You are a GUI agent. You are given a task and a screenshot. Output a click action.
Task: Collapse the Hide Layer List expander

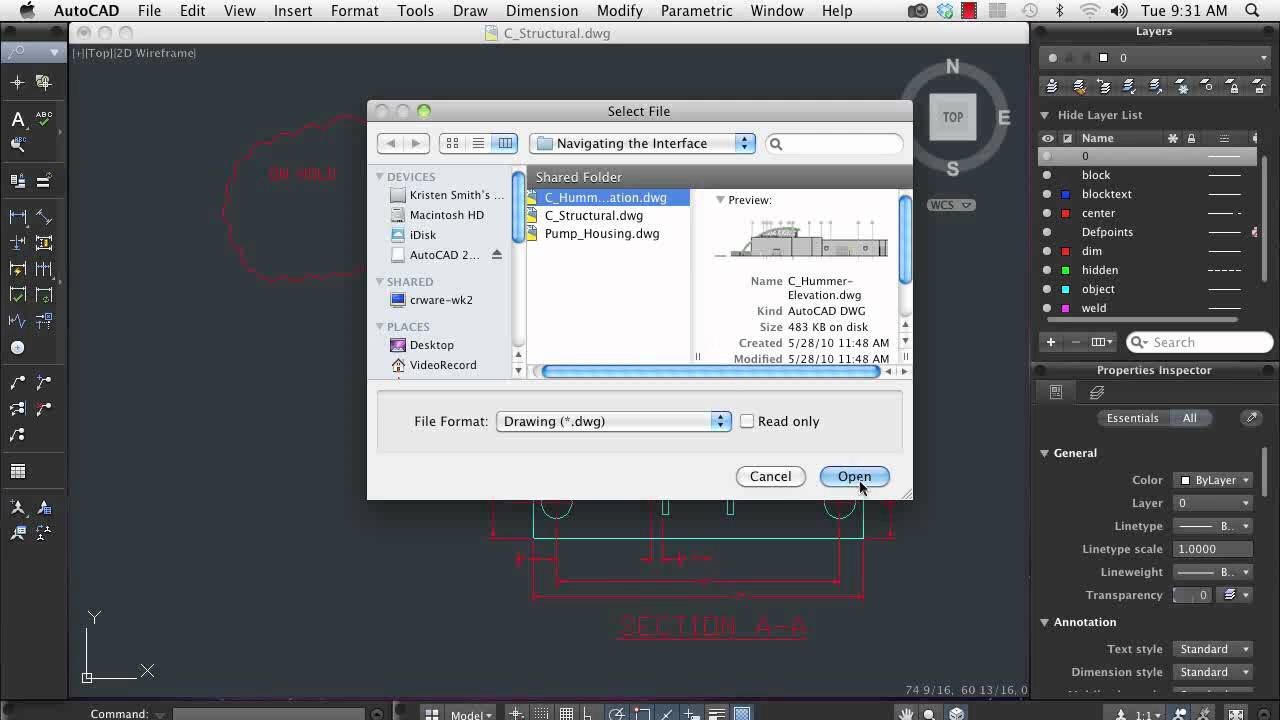(x=1044, y=115)
